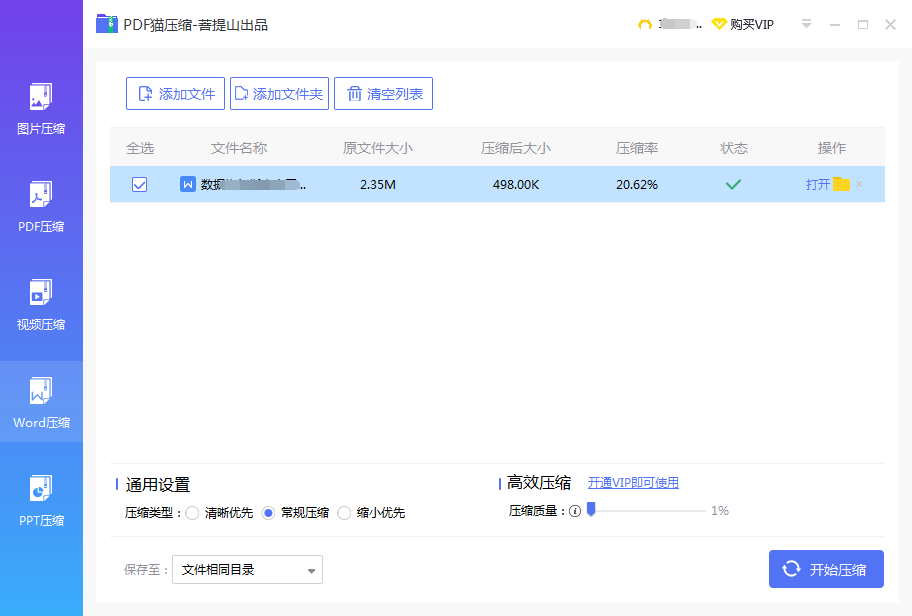Open the 图片压缩 image compression section
The width and height of the screenshot is (912, 616).
point(41,109)
